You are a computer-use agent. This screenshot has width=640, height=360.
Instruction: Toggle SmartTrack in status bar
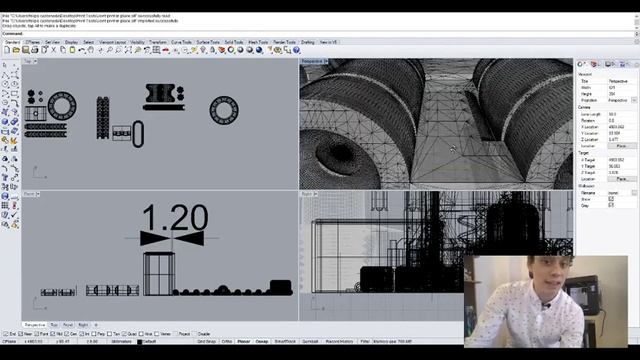284,341
